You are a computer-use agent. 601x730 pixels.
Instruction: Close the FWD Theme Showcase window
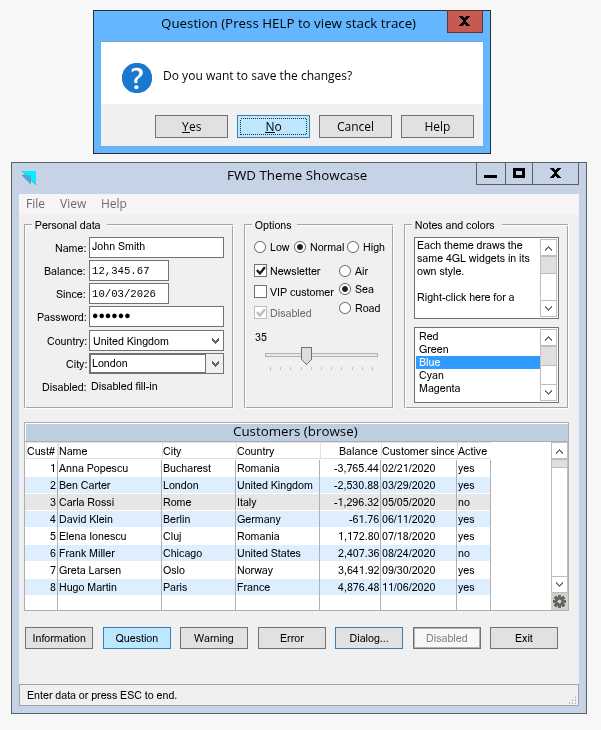pos(555,174)
